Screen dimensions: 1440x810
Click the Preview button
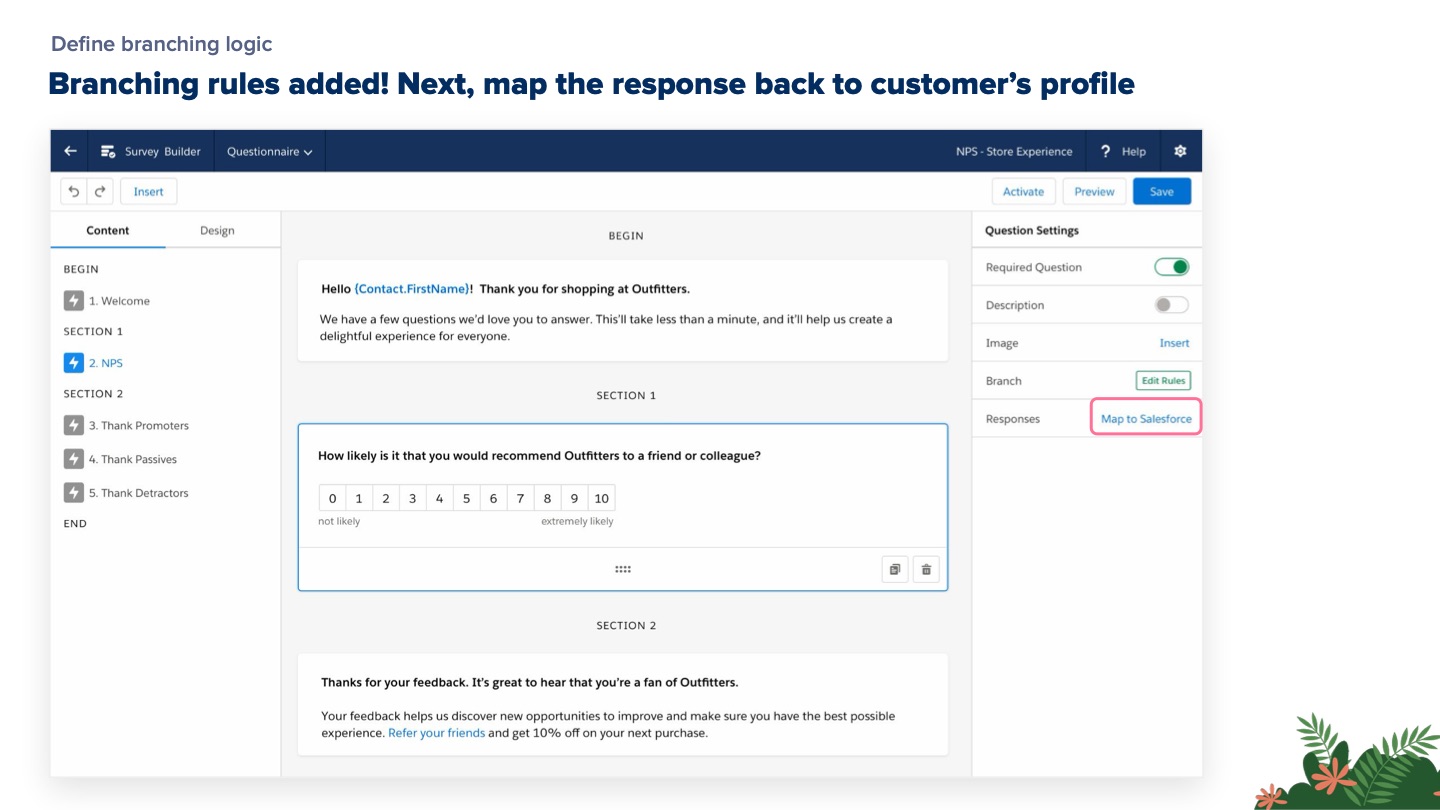point(1094,192)
